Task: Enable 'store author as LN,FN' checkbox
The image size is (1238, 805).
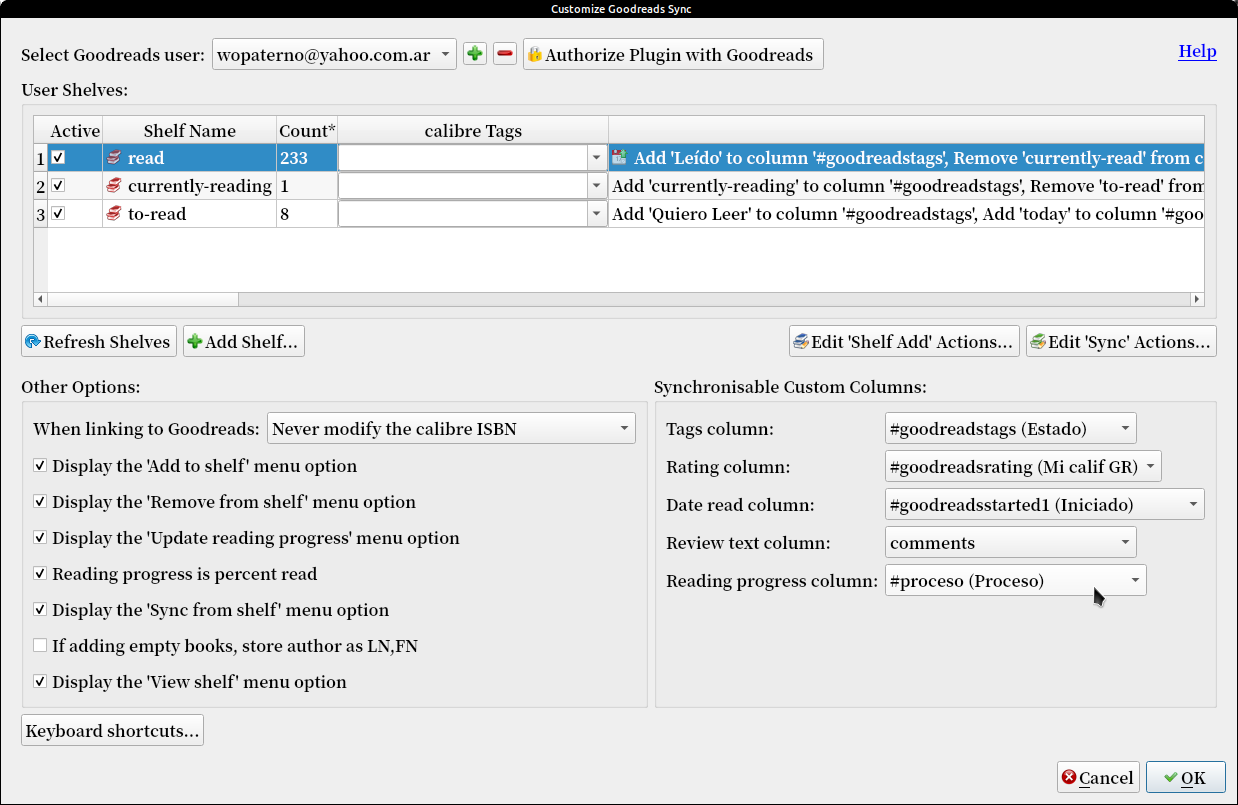Action: coord(40,646)
